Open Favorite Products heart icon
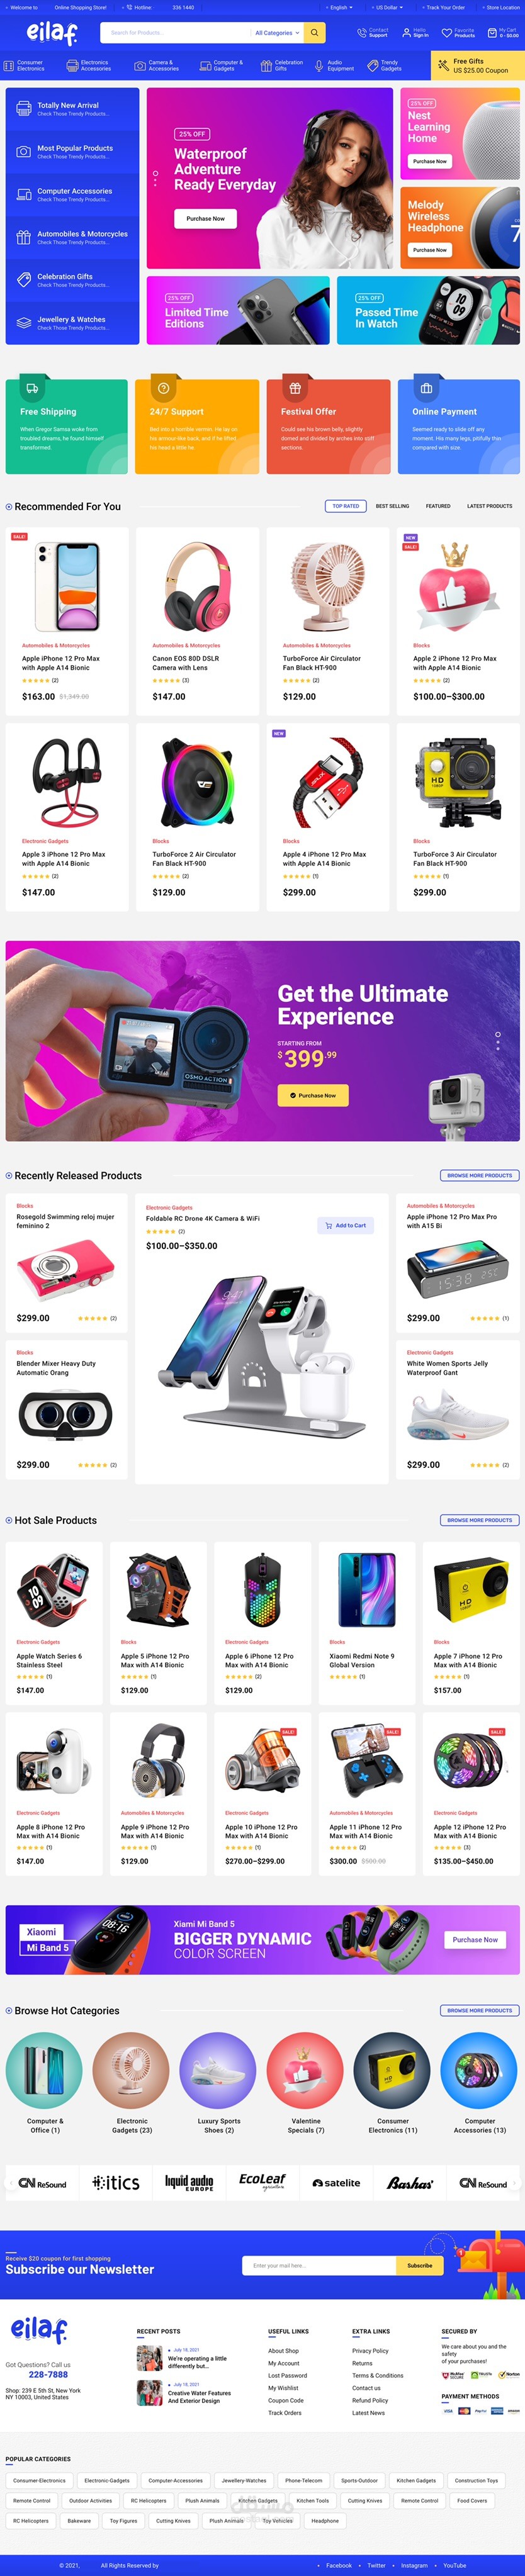Viewport: 525px width, 2576px height. click(447, 33)
